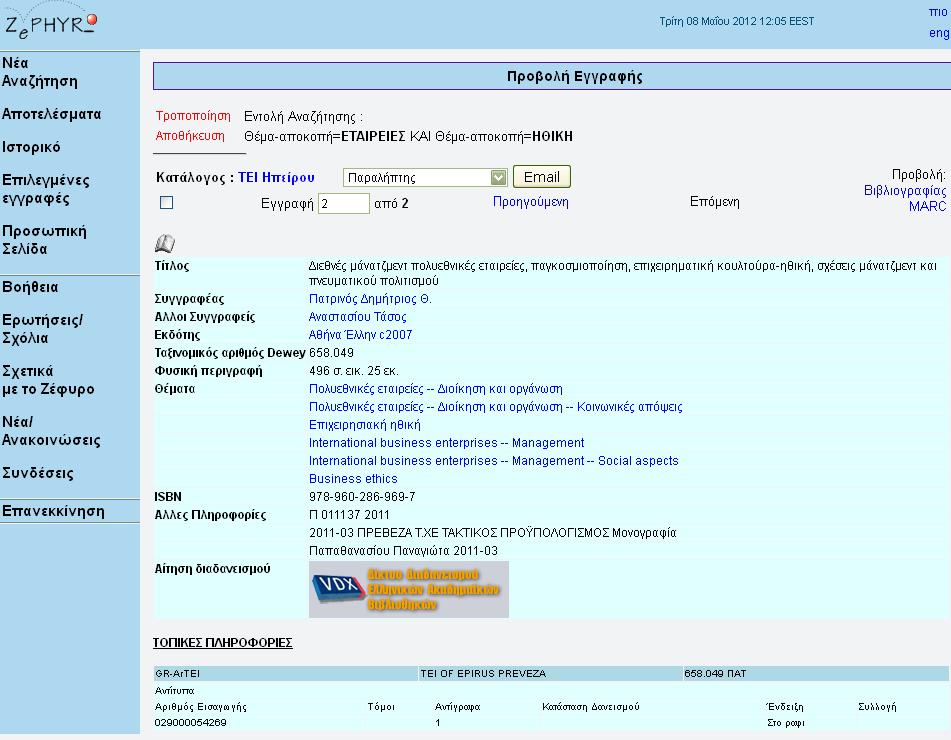Image resolution: width=951 pixels, height=740 pixels.
Task: Click the text Παπαθανασίου Παναγιώτα 2011-03
Action: (403, 551)
